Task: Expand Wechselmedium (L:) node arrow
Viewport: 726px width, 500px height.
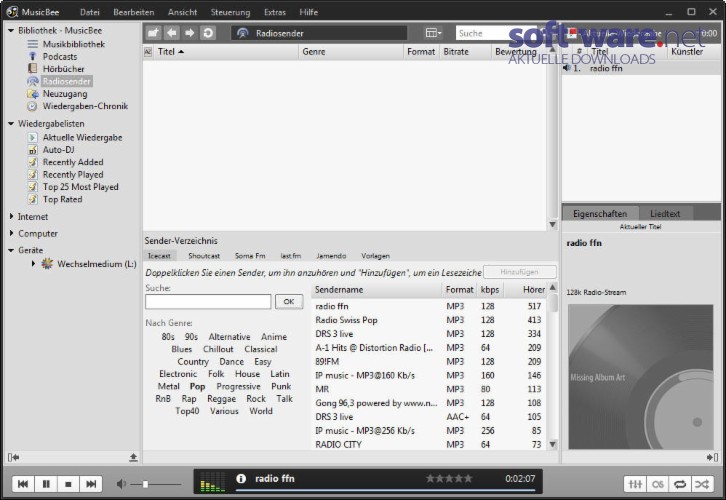Action: tap(33, 263)
